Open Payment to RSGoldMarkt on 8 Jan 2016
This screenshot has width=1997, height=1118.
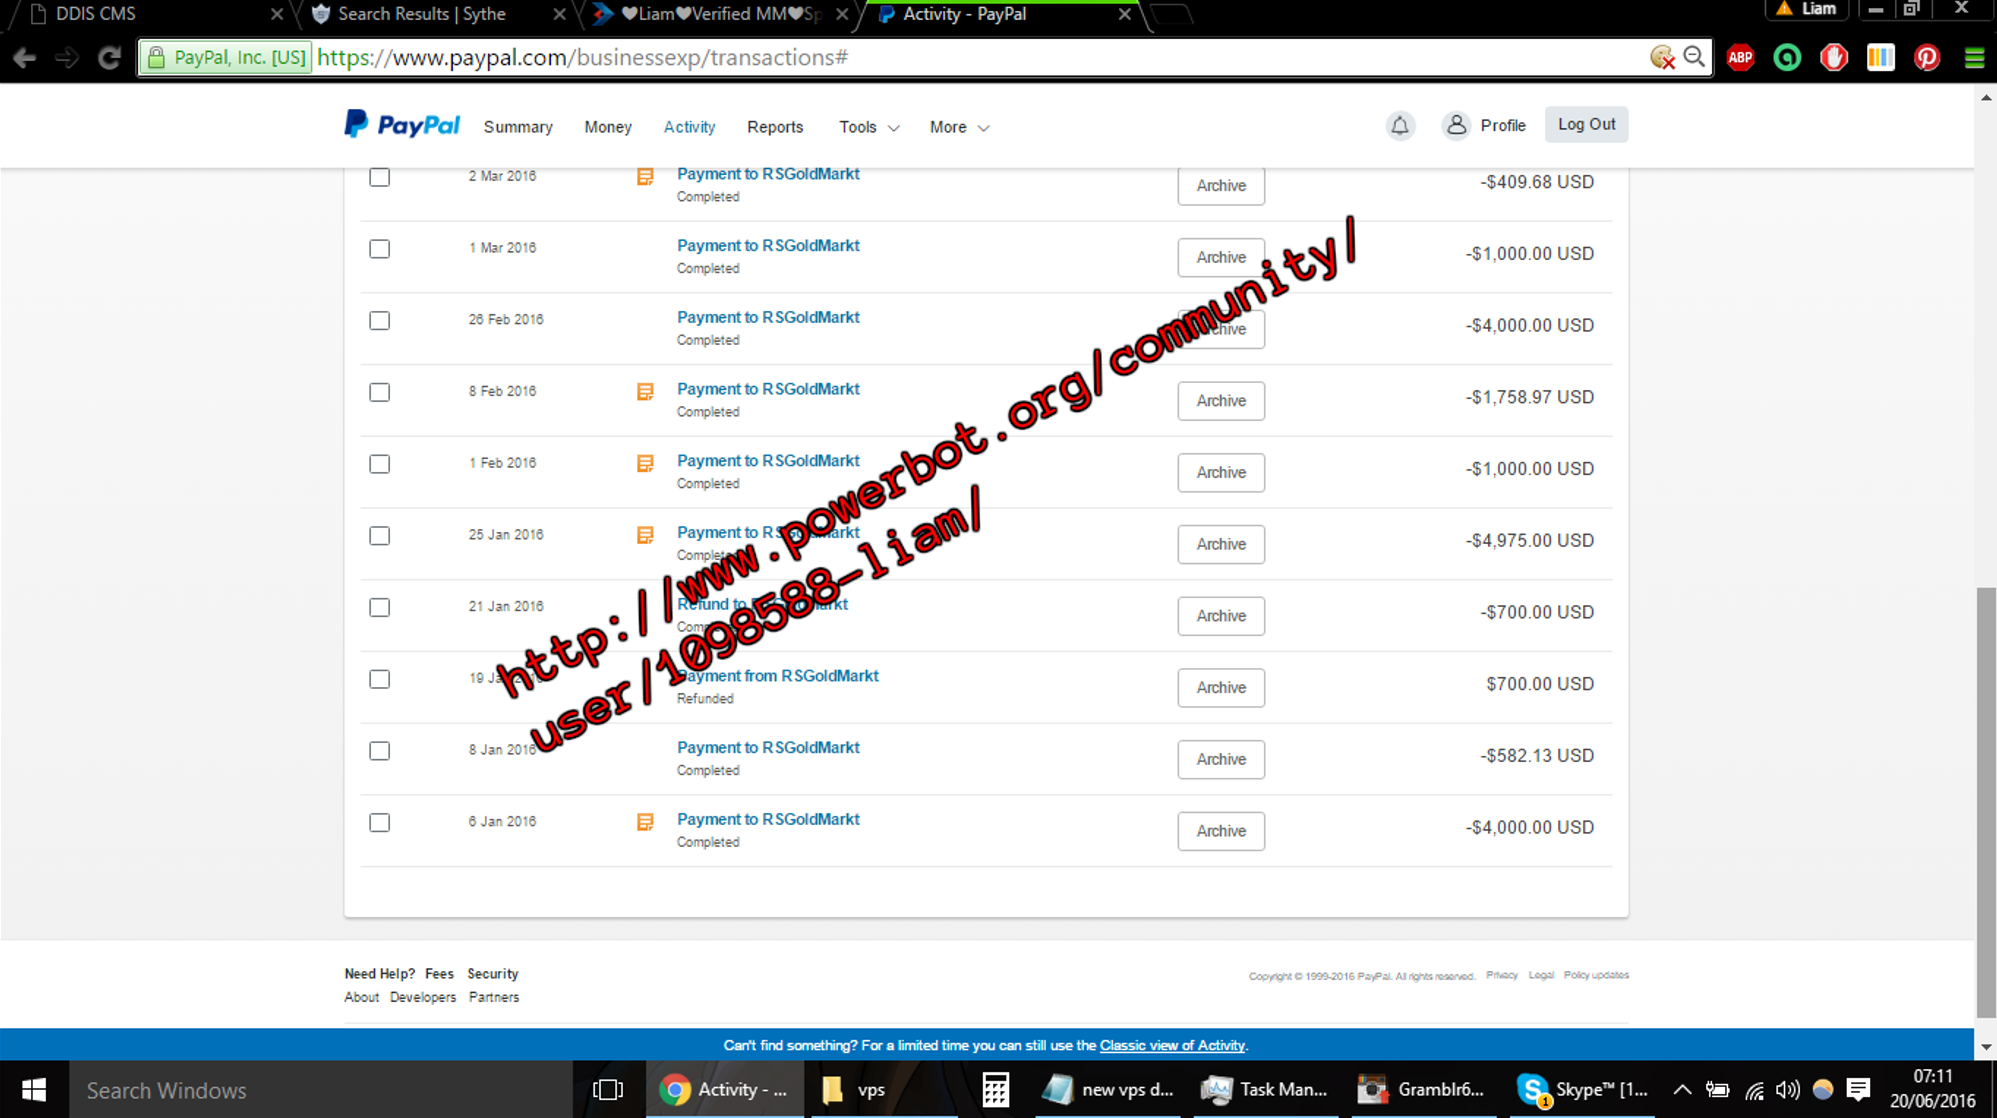(768, 748)
